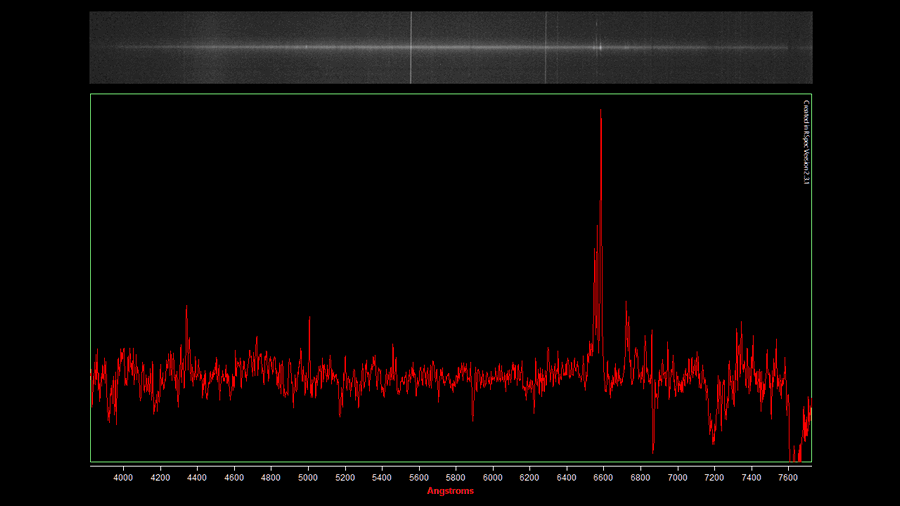Screen dimensions: 900x506
Task: Click the 4000 tick label on axis
Action: 123,477
